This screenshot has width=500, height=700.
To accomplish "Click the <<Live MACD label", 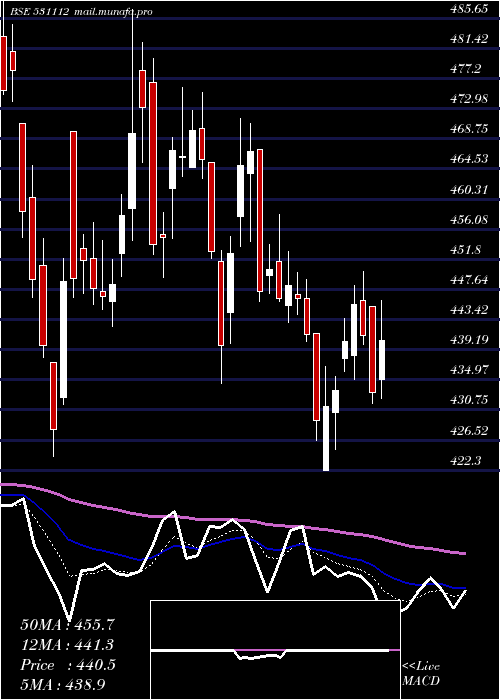I will 421,674.
